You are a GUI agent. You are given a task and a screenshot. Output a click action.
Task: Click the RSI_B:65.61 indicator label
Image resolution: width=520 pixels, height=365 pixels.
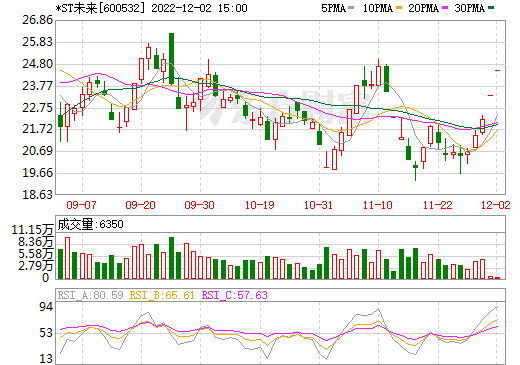pos(162,295)
